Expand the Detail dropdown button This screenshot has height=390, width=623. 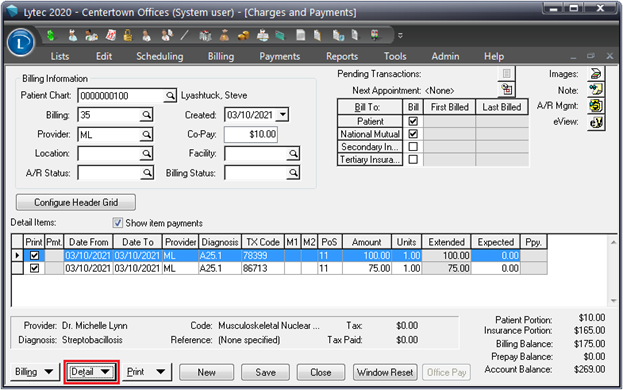coord(91,372)
